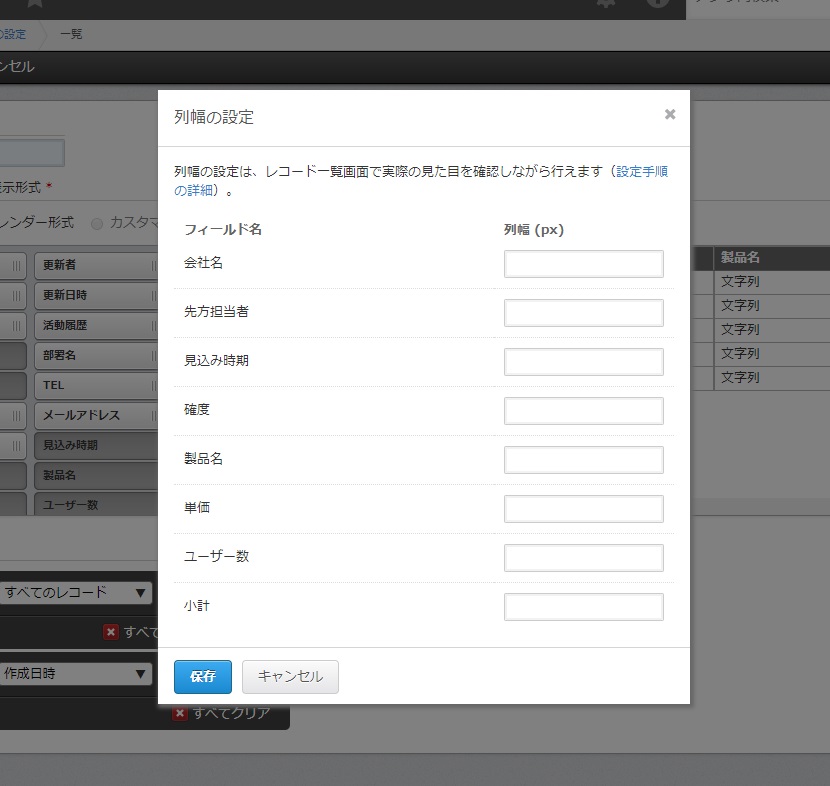This screenshot has height=786, width=830.
Task: Close the 列幅の設定 dialog with X
Action: pos(670,114)
